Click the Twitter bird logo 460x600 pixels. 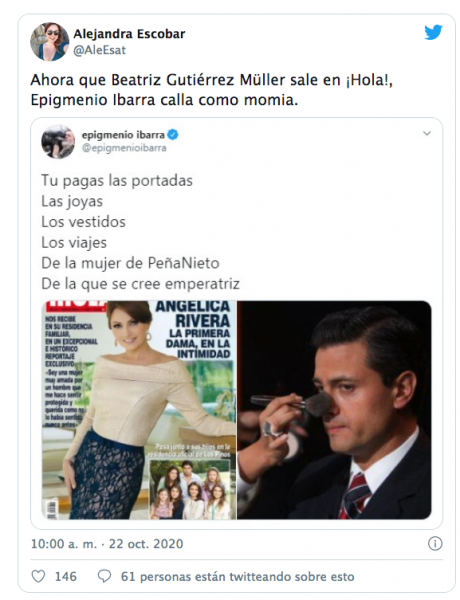click(433, 33)
